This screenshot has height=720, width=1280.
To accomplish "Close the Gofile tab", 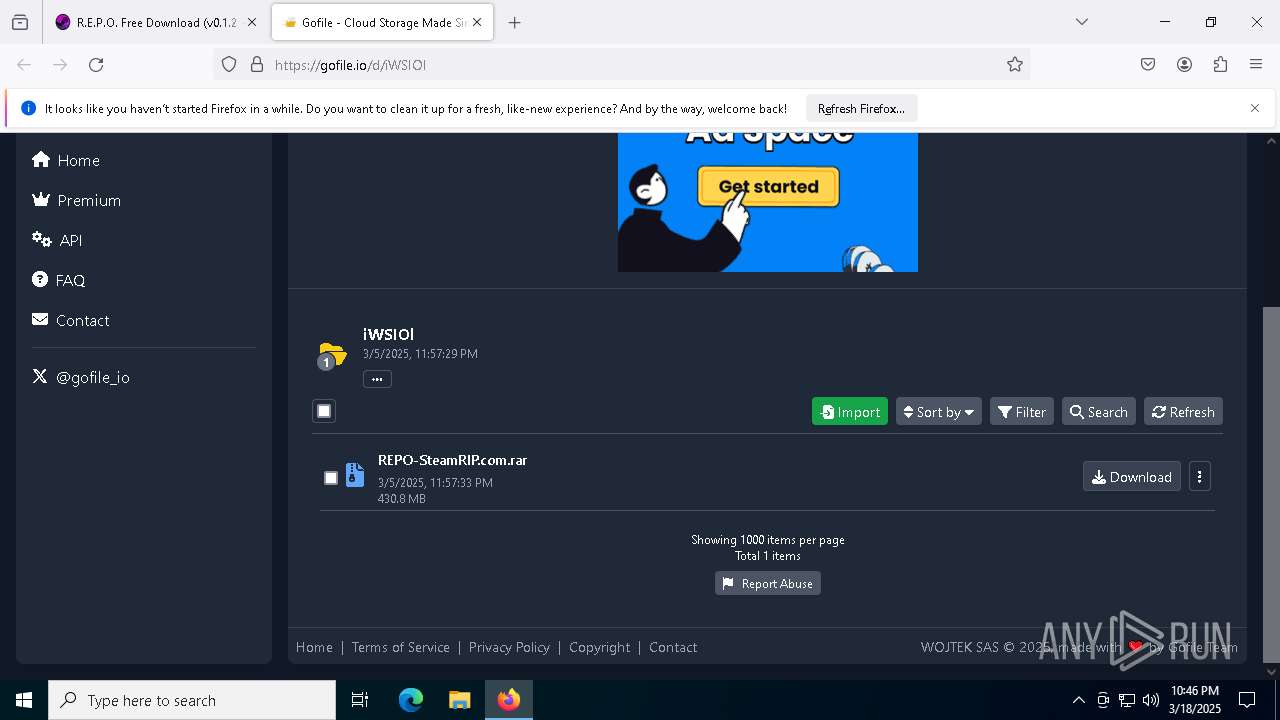I will 477,22.
